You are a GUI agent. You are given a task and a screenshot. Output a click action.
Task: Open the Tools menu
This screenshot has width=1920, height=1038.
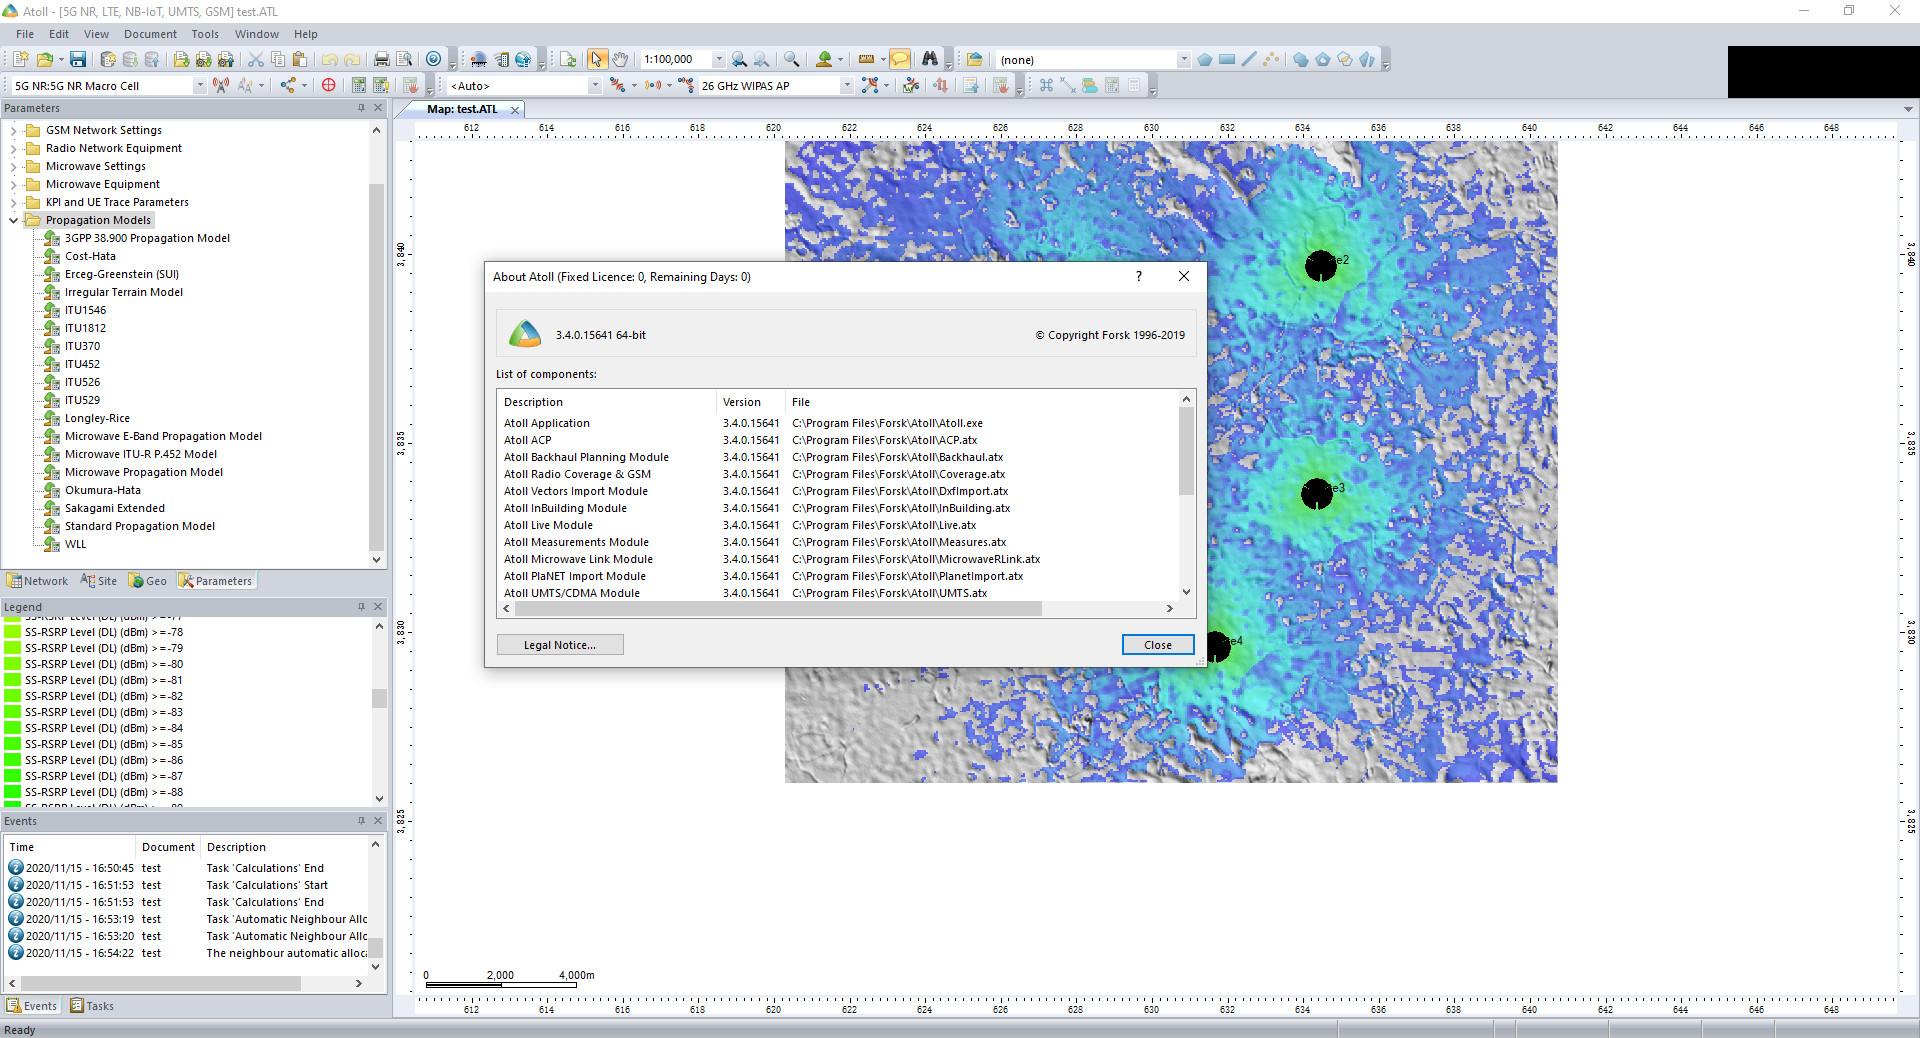pos(204,33)
